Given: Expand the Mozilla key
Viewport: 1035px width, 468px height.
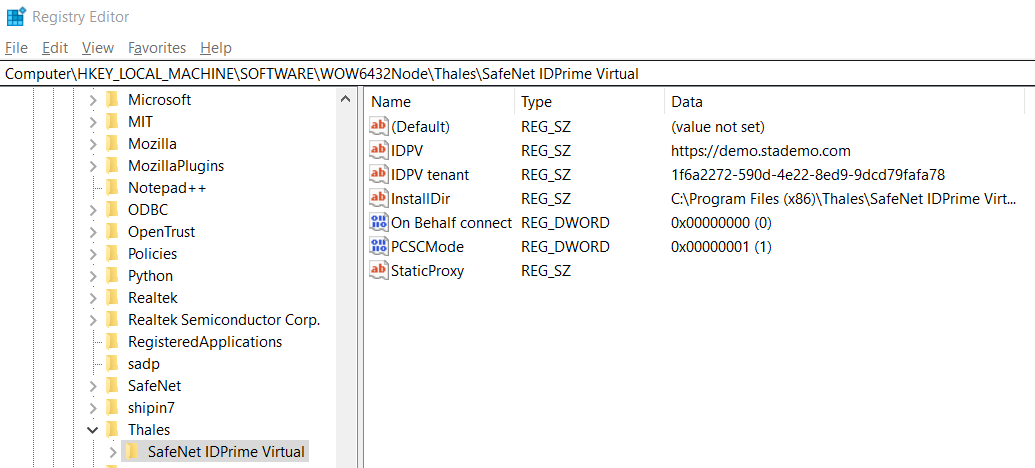Looking at the screenshot, I should pyautogui.click(x=93, y=144).
